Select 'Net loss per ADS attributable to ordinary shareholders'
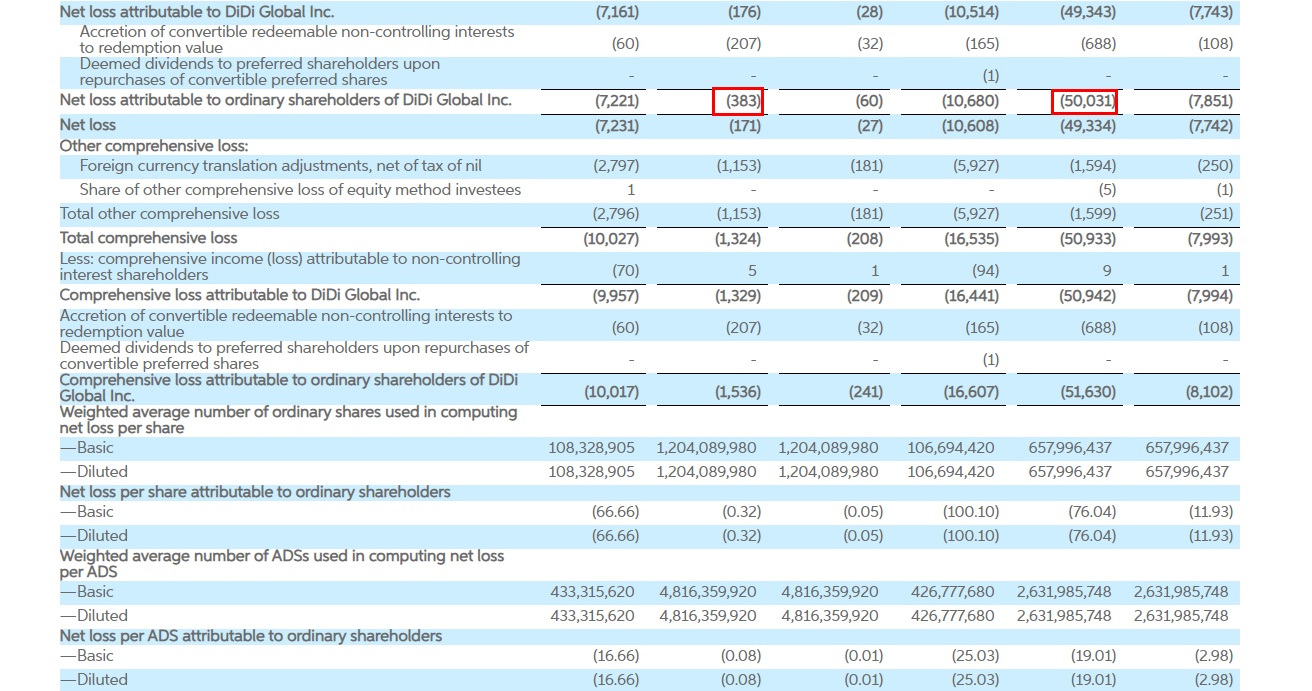This screenshot has width=1312, height=691. (251, 636)
